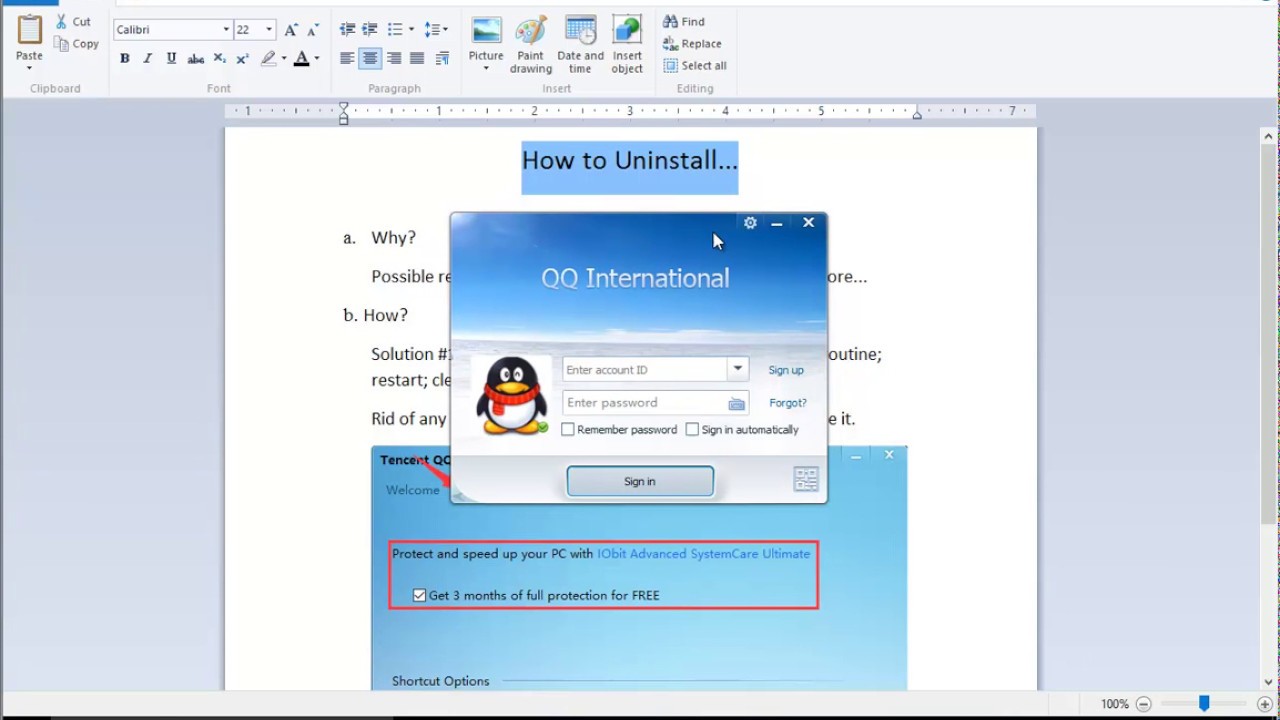This screenshot has width=1280, height=720.
Task: Cut the selected text
Action: tap(72, 21)
